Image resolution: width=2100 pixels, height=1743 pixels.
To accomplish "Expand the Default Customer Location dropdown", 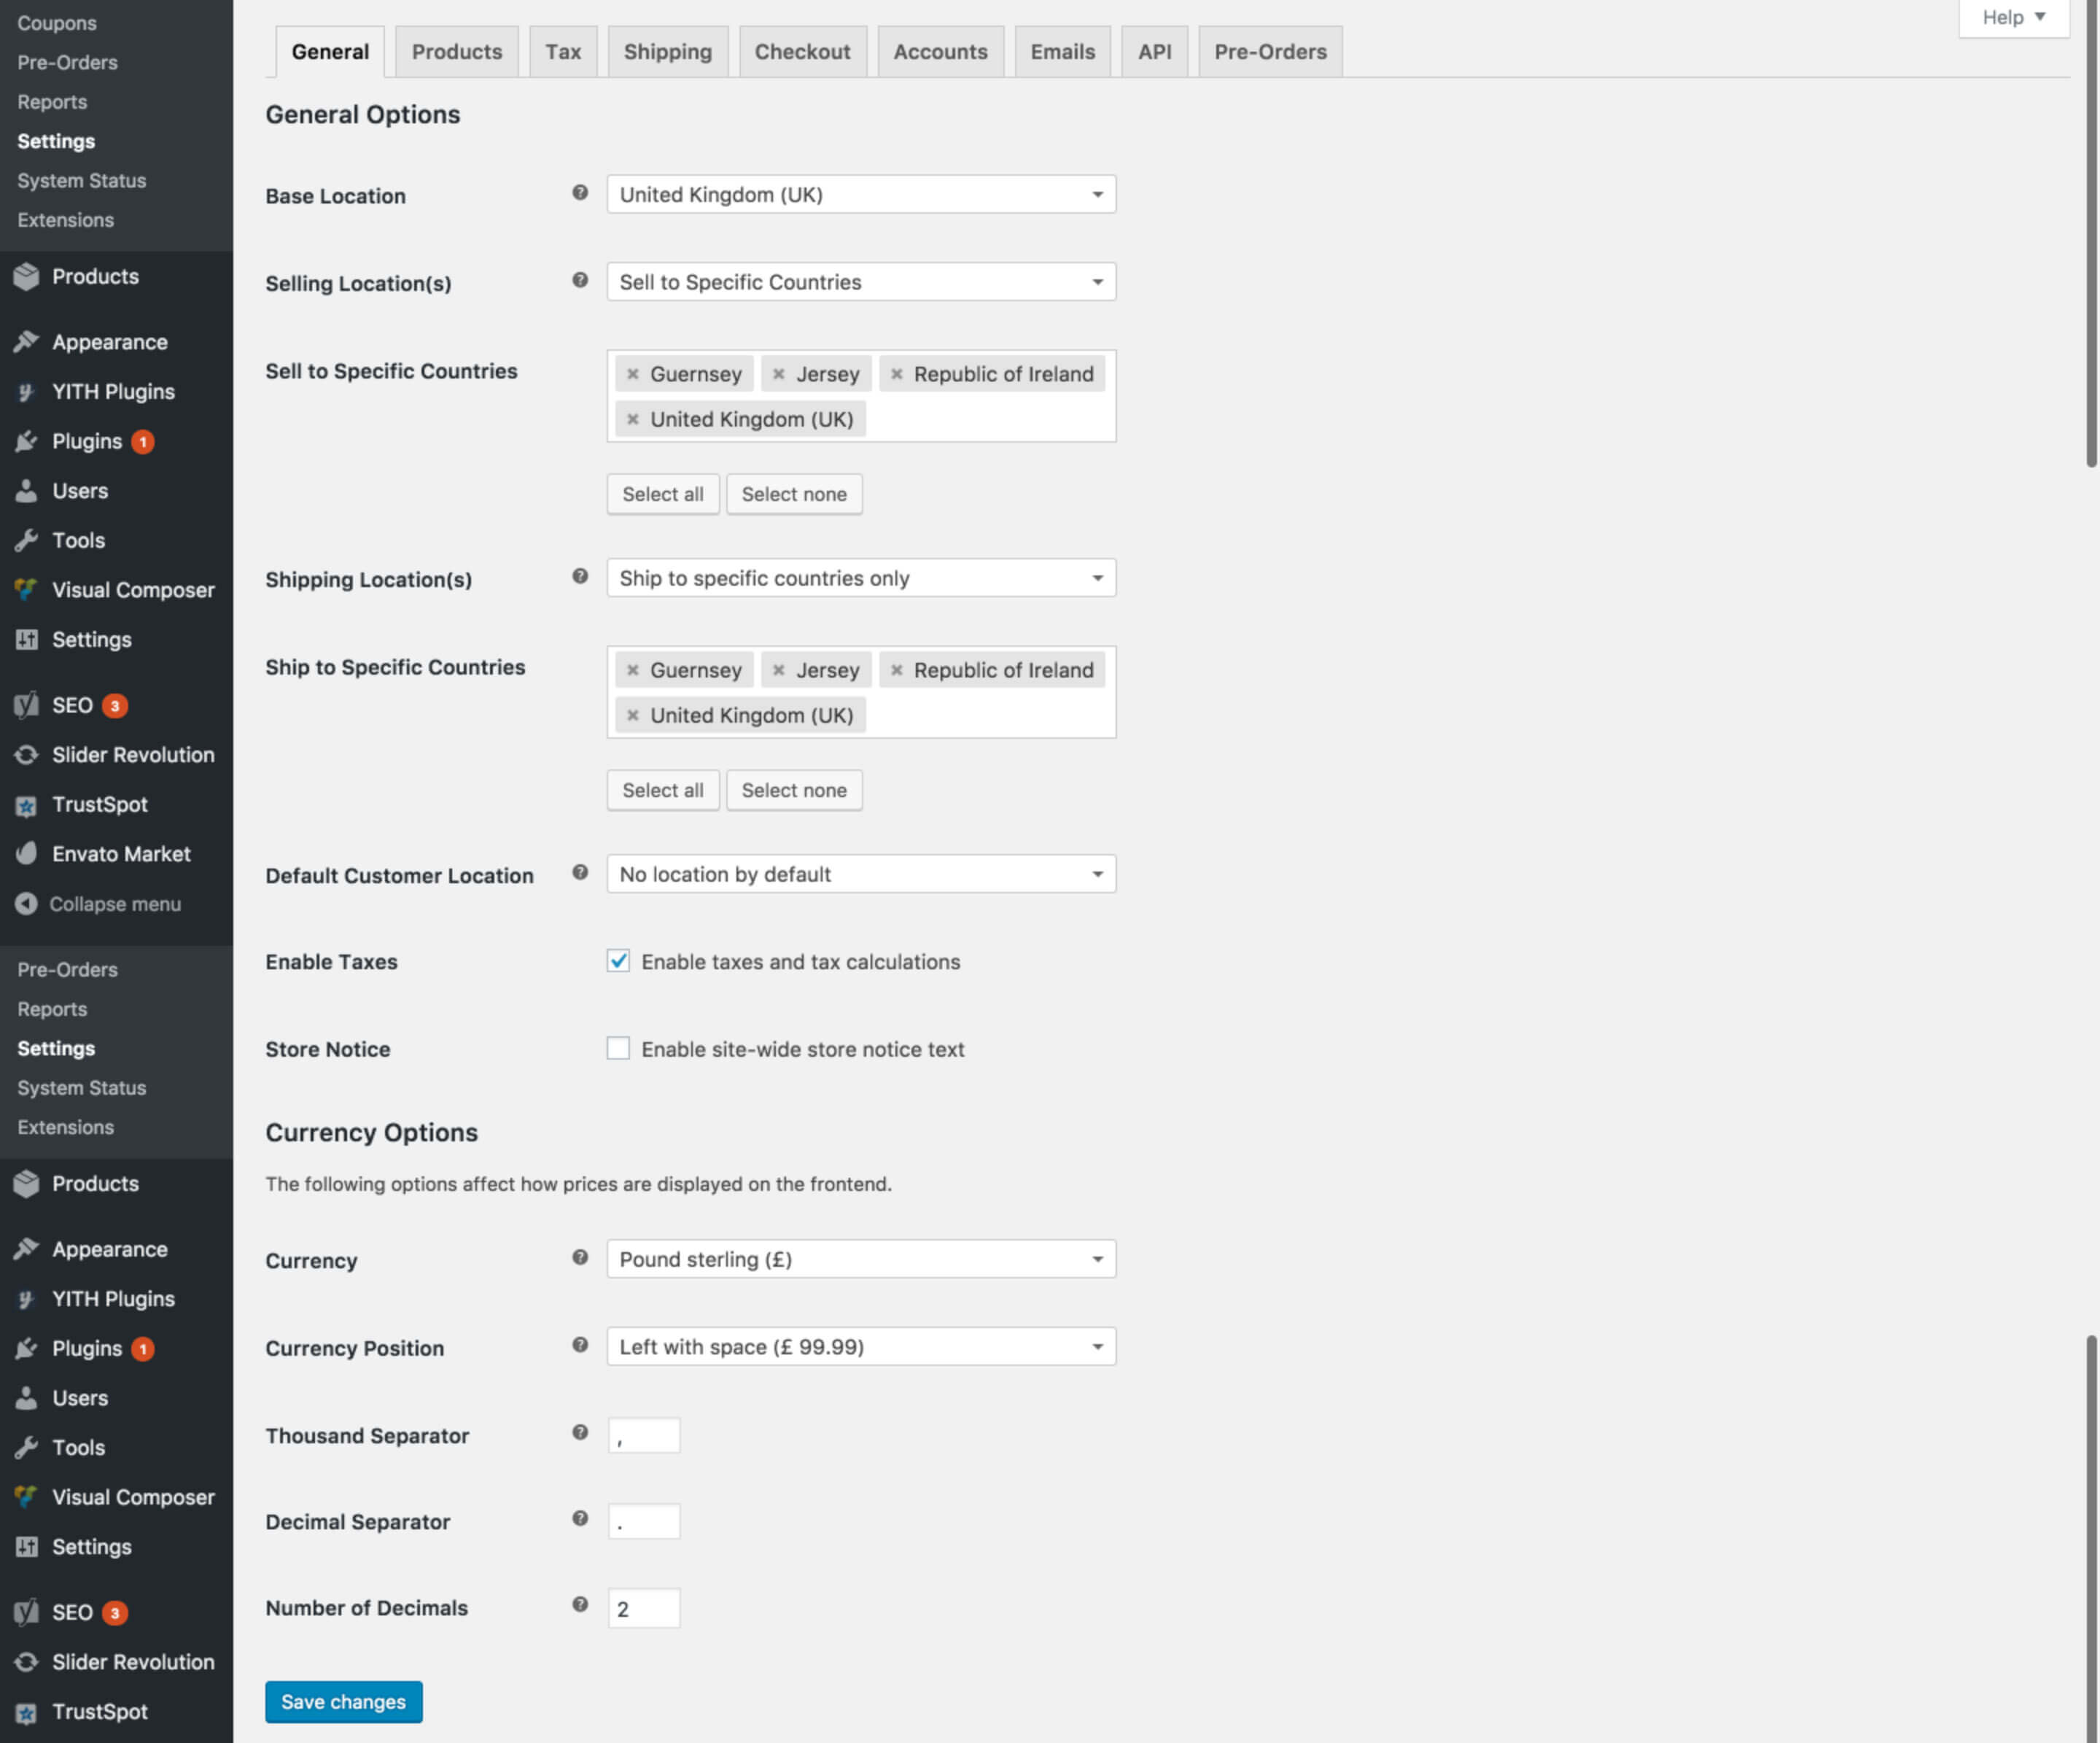I will click(x=860, y=874).
